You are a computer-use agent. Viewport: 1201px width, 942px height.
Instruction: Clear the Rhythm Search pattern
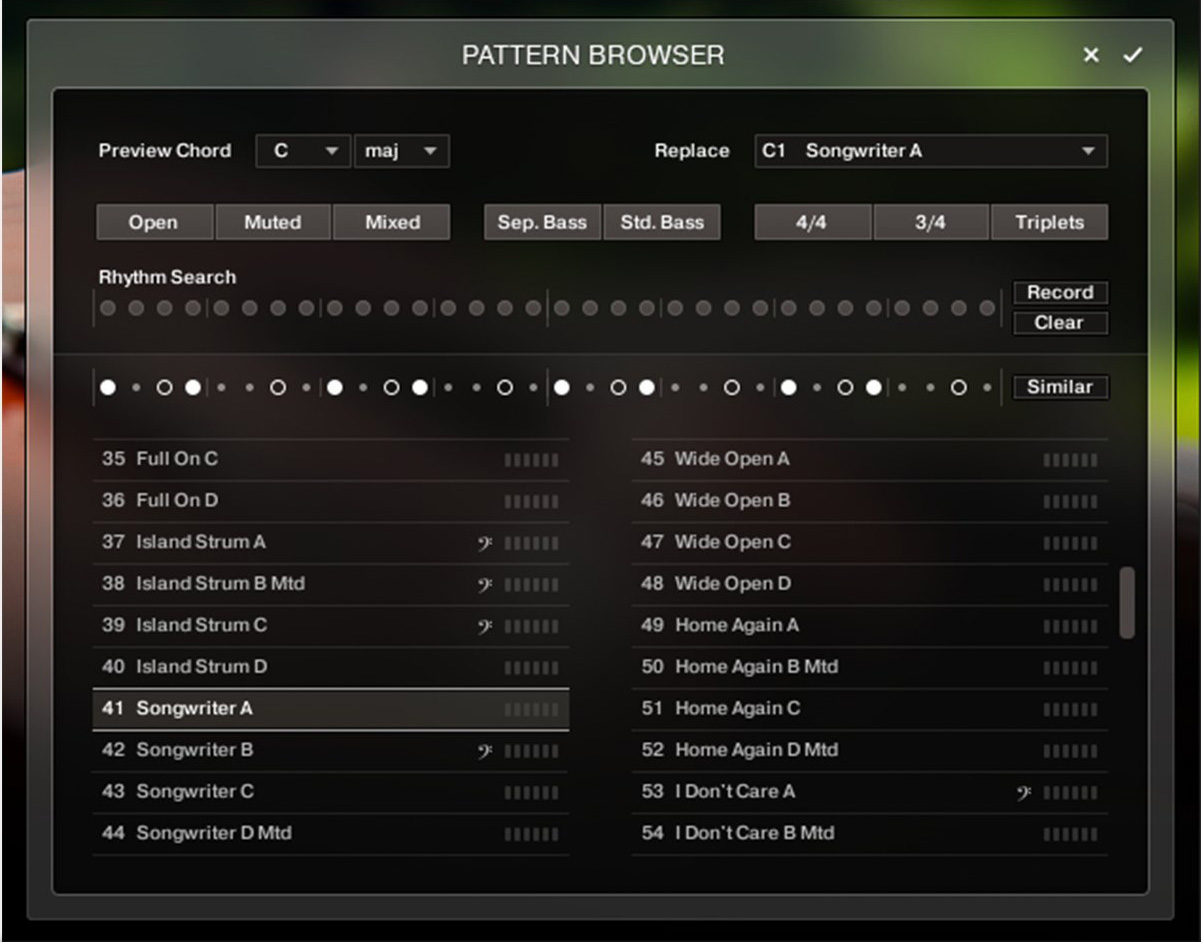click(1060, 323)
